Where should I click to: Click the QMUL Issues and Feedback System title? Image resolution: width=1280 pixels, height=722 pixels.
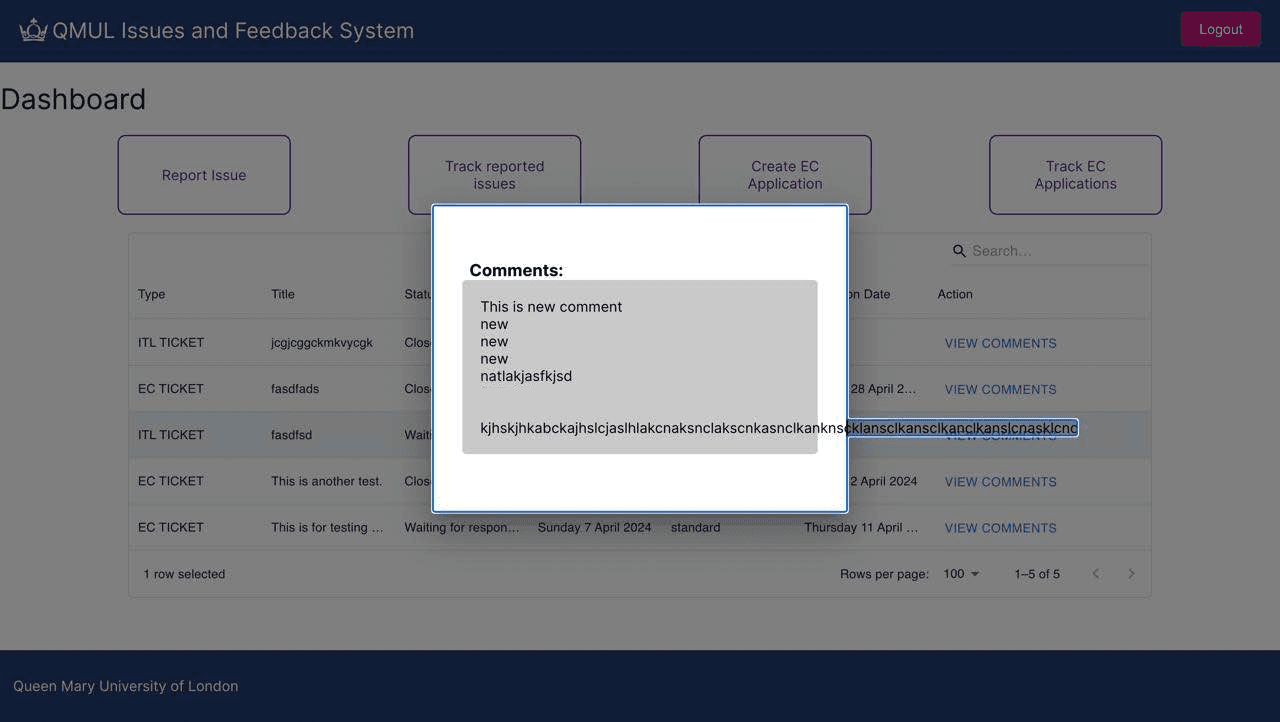pyautogui.click(x=233, y=30)
